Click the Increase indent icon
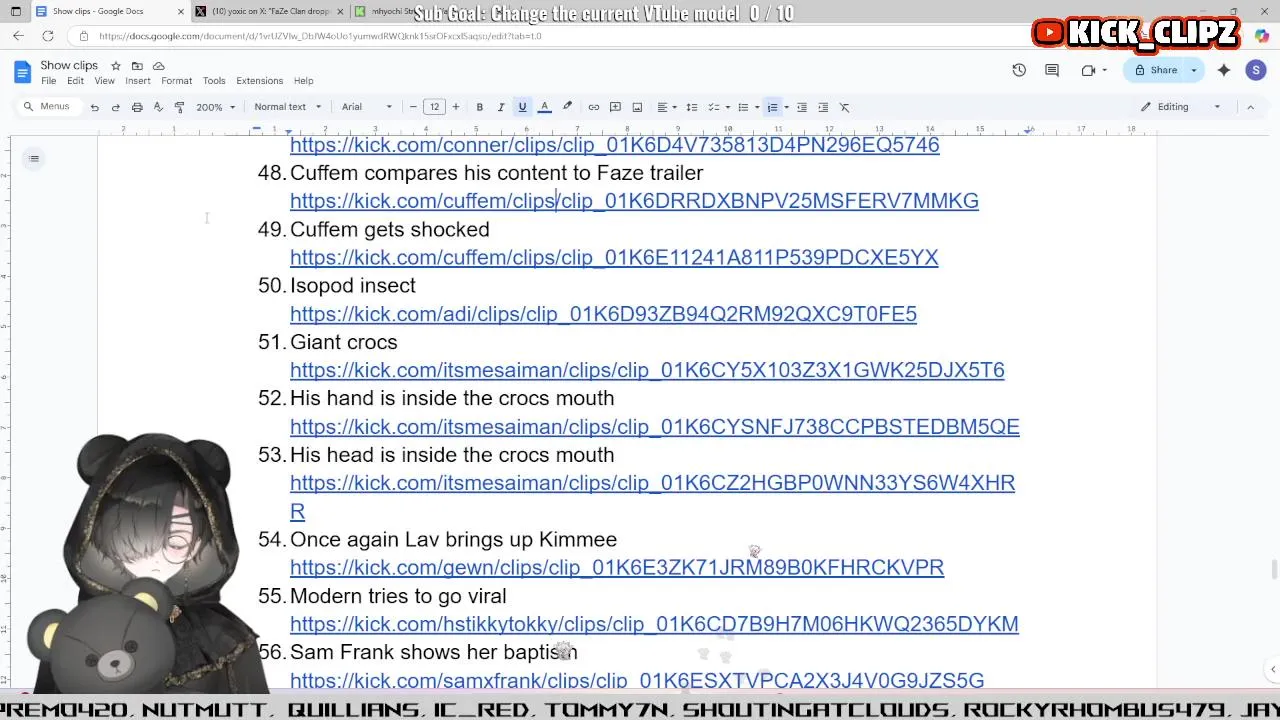The image size is (1280, 720). coord(823,107)
